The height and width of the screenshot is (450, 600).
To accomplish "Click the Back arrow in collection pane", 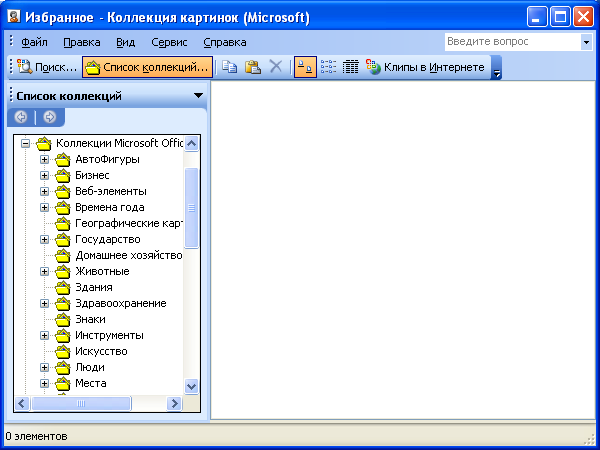I will click(x=21, y=117).
